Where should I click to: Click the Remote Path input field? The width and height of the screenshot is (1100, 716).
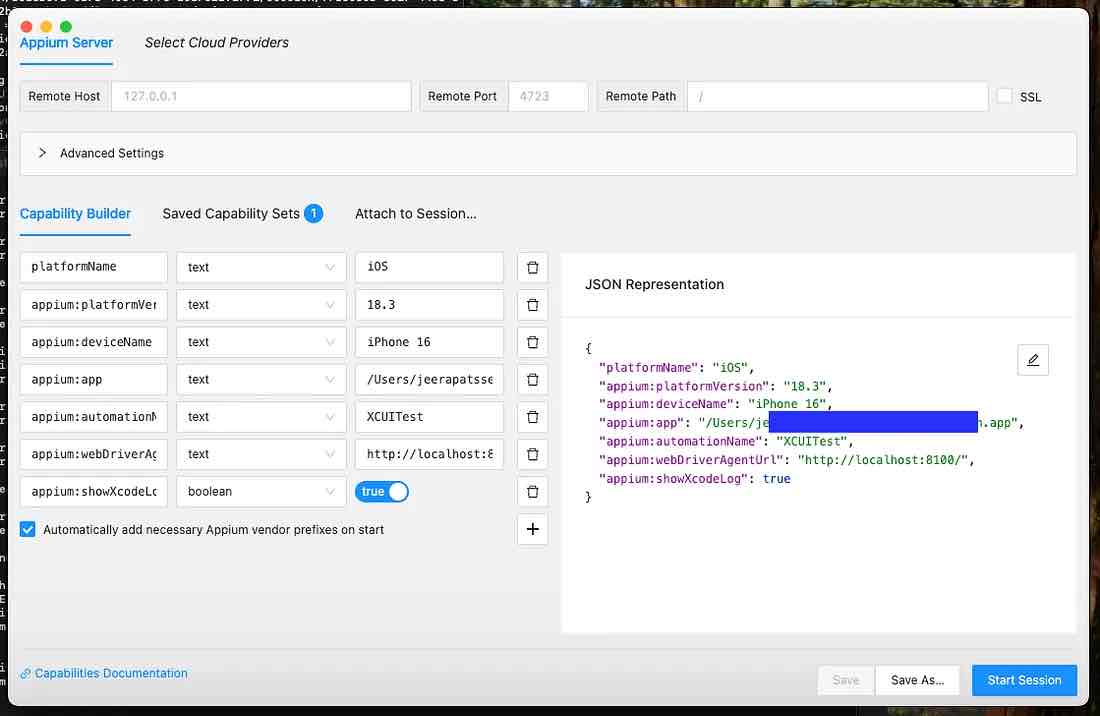pos(838,96)
